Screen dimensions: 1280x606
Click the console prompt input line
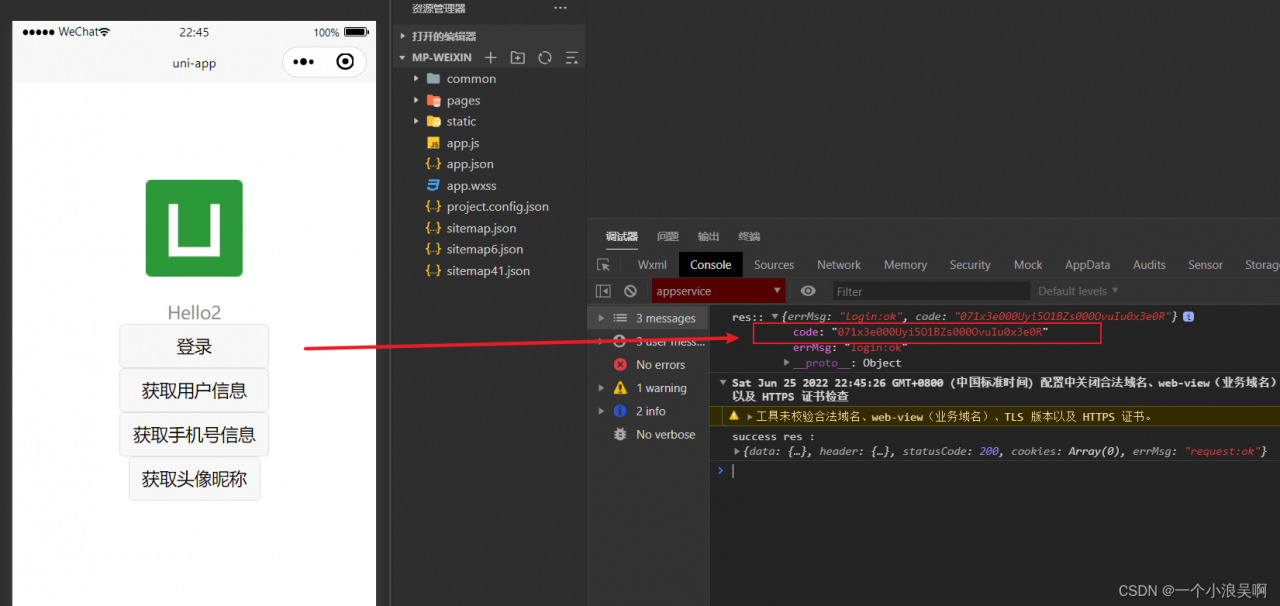1000,471
